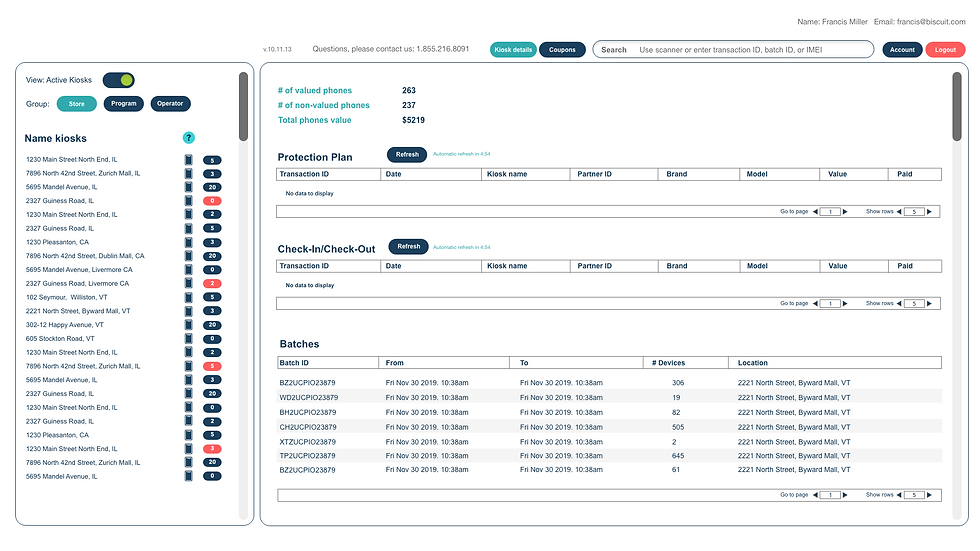Screen dimensions: 980x551
Task: Click phone icon beside 2327 Guiness Road, Livermore CA
Action: click(189, 284)
